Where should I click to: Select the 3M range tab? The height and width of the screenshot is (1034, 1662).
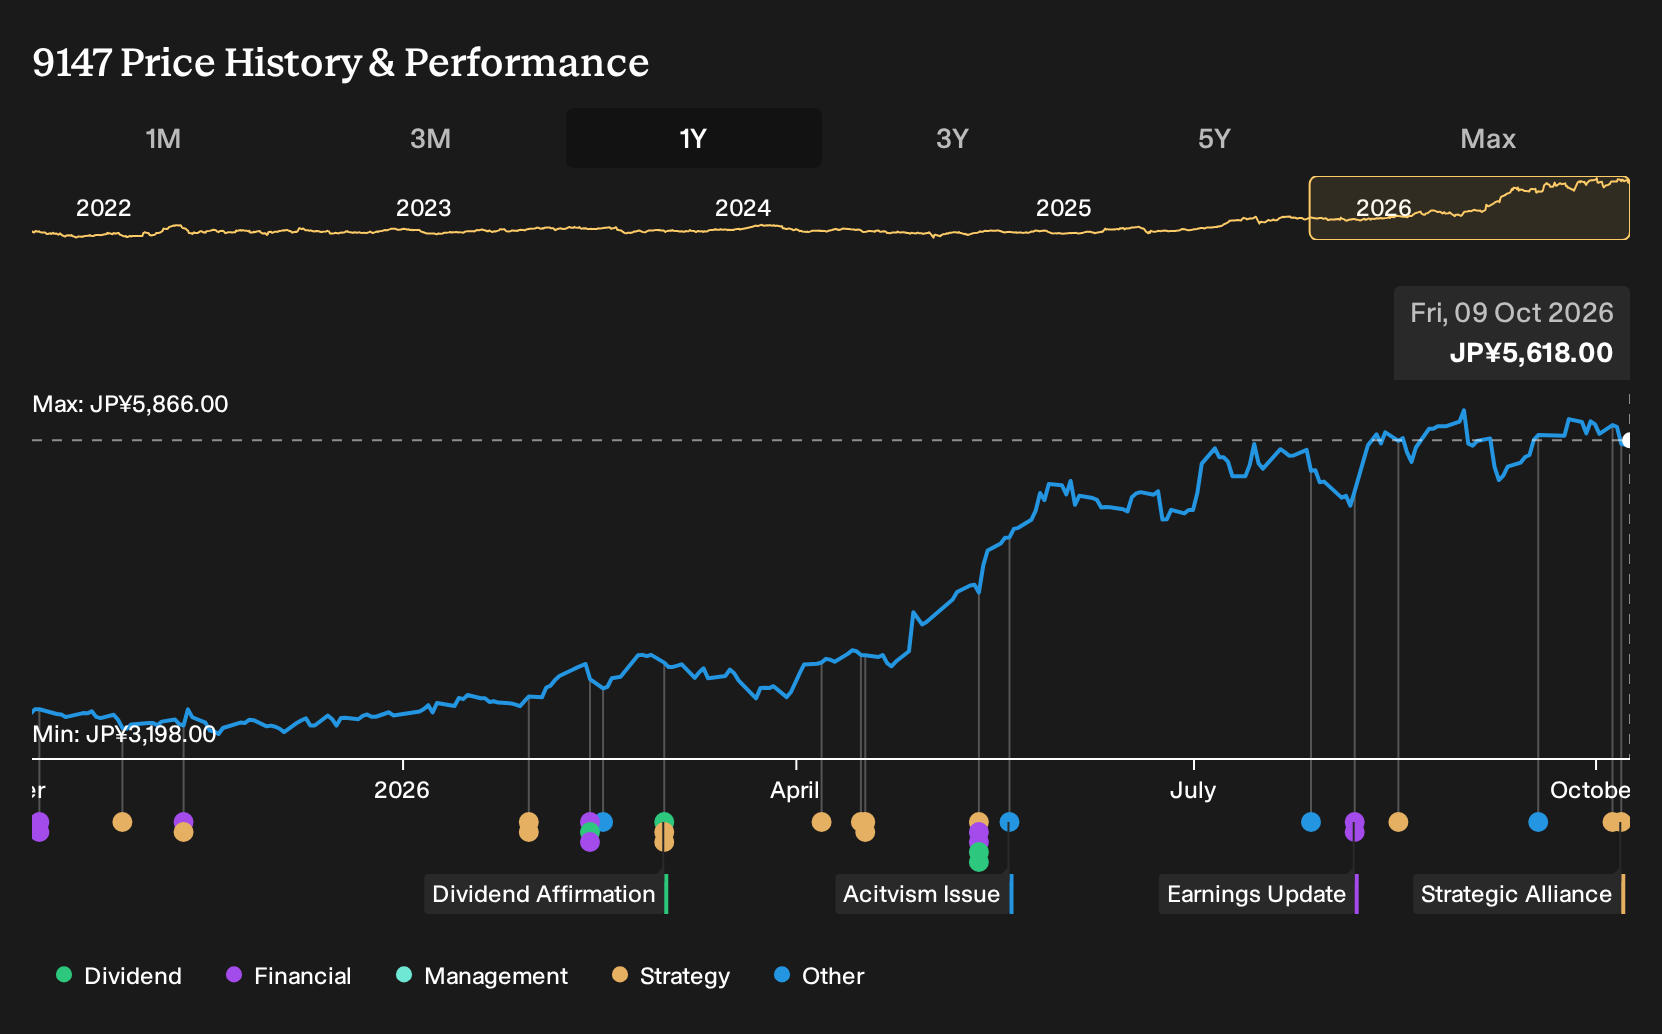coord(430,138)
